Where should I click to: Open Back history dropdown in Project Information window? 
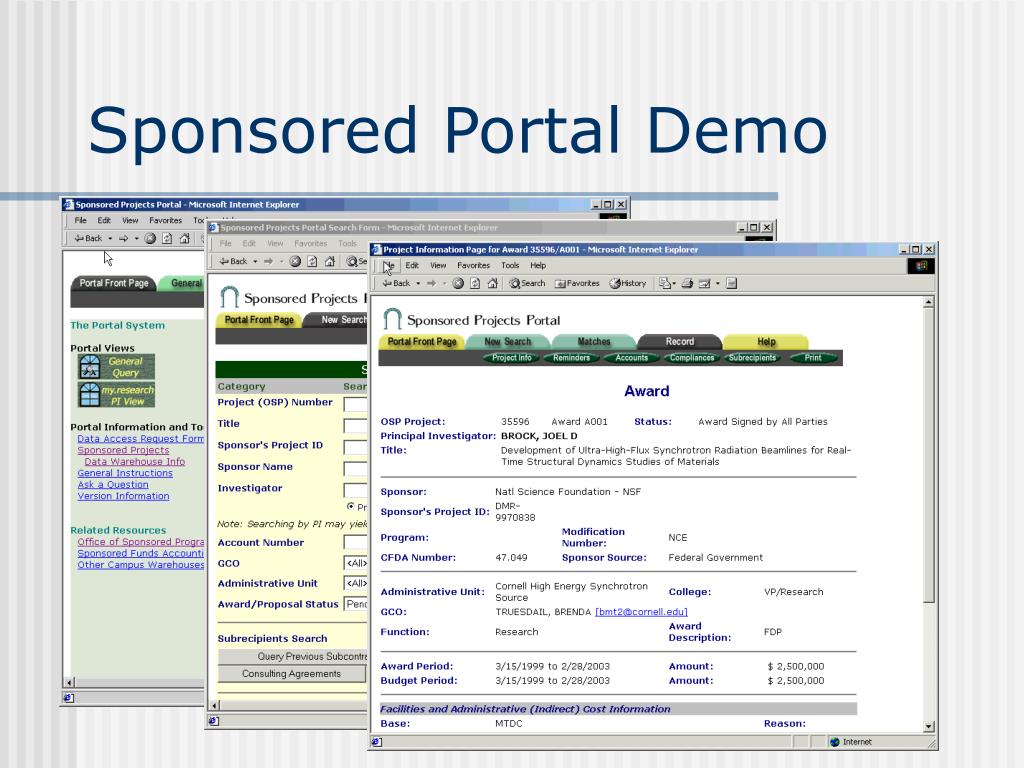pyautogui.click(x=418, y=283)
